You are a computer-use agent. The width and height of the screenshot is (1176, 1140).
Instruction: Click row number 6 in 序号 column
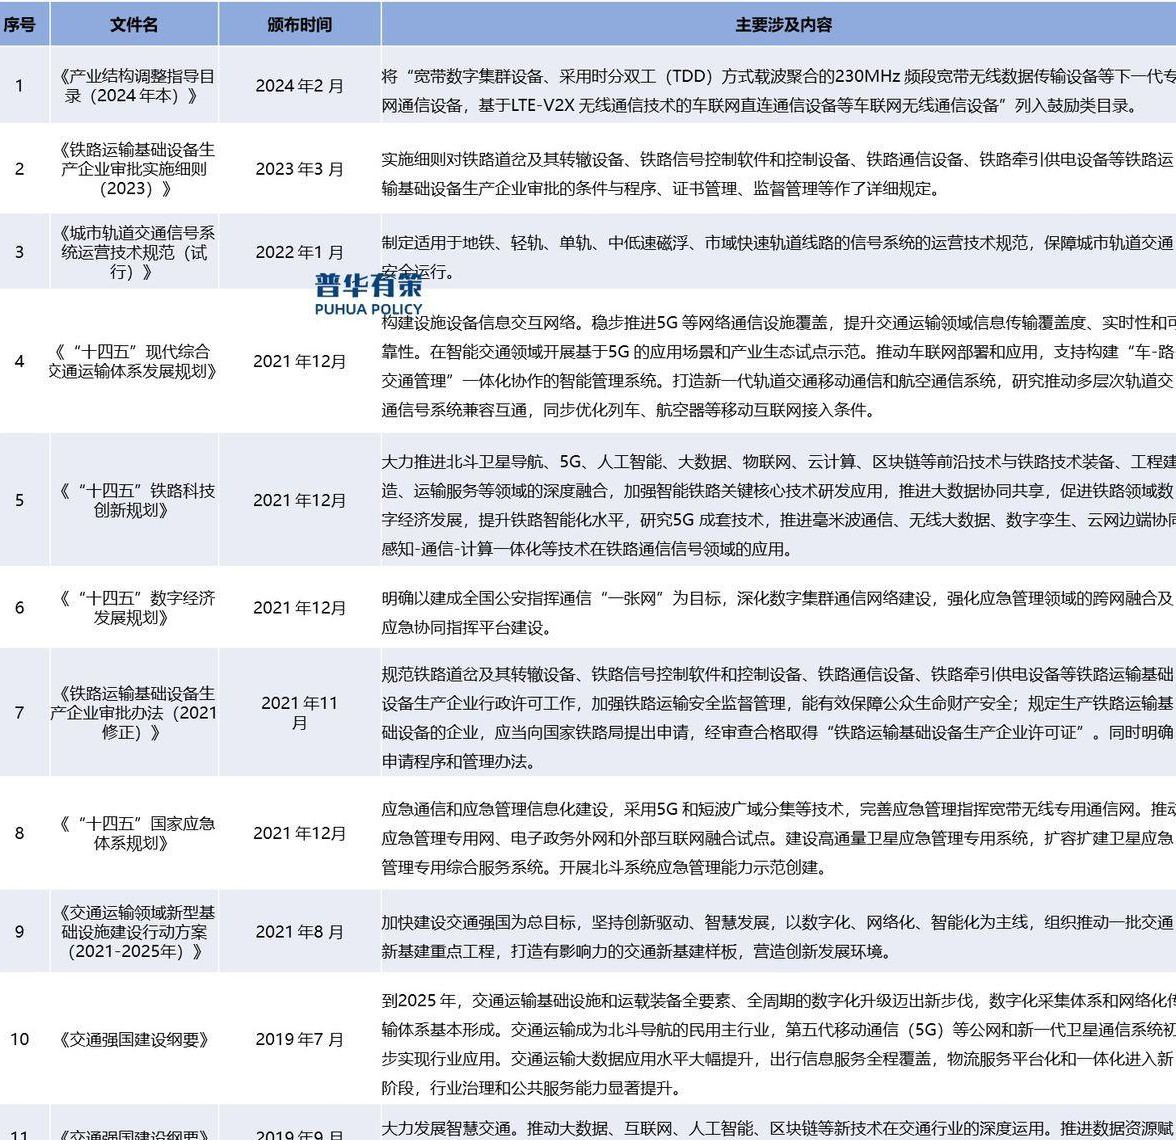click(x=20, y=608)
